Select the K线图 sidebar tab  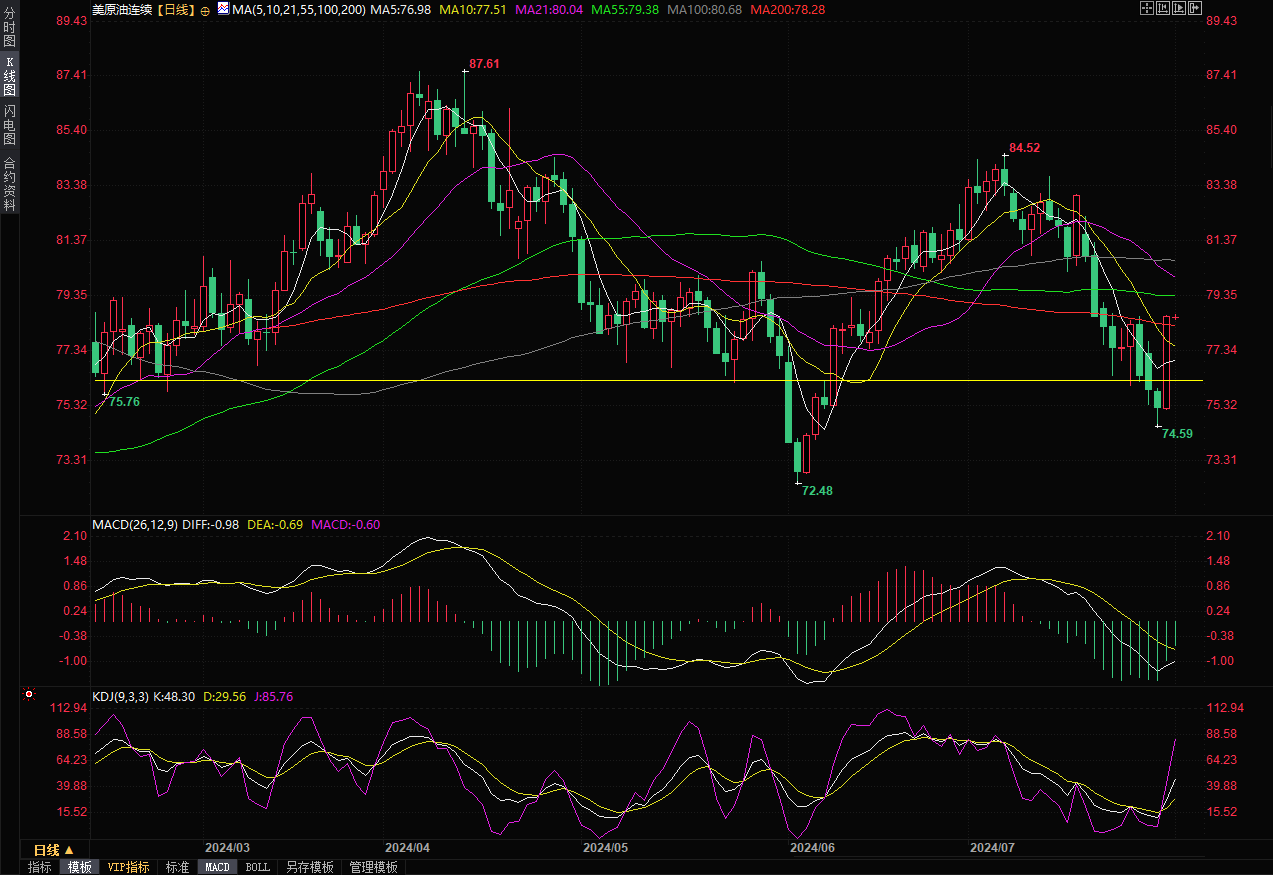(x=9, y=76)
